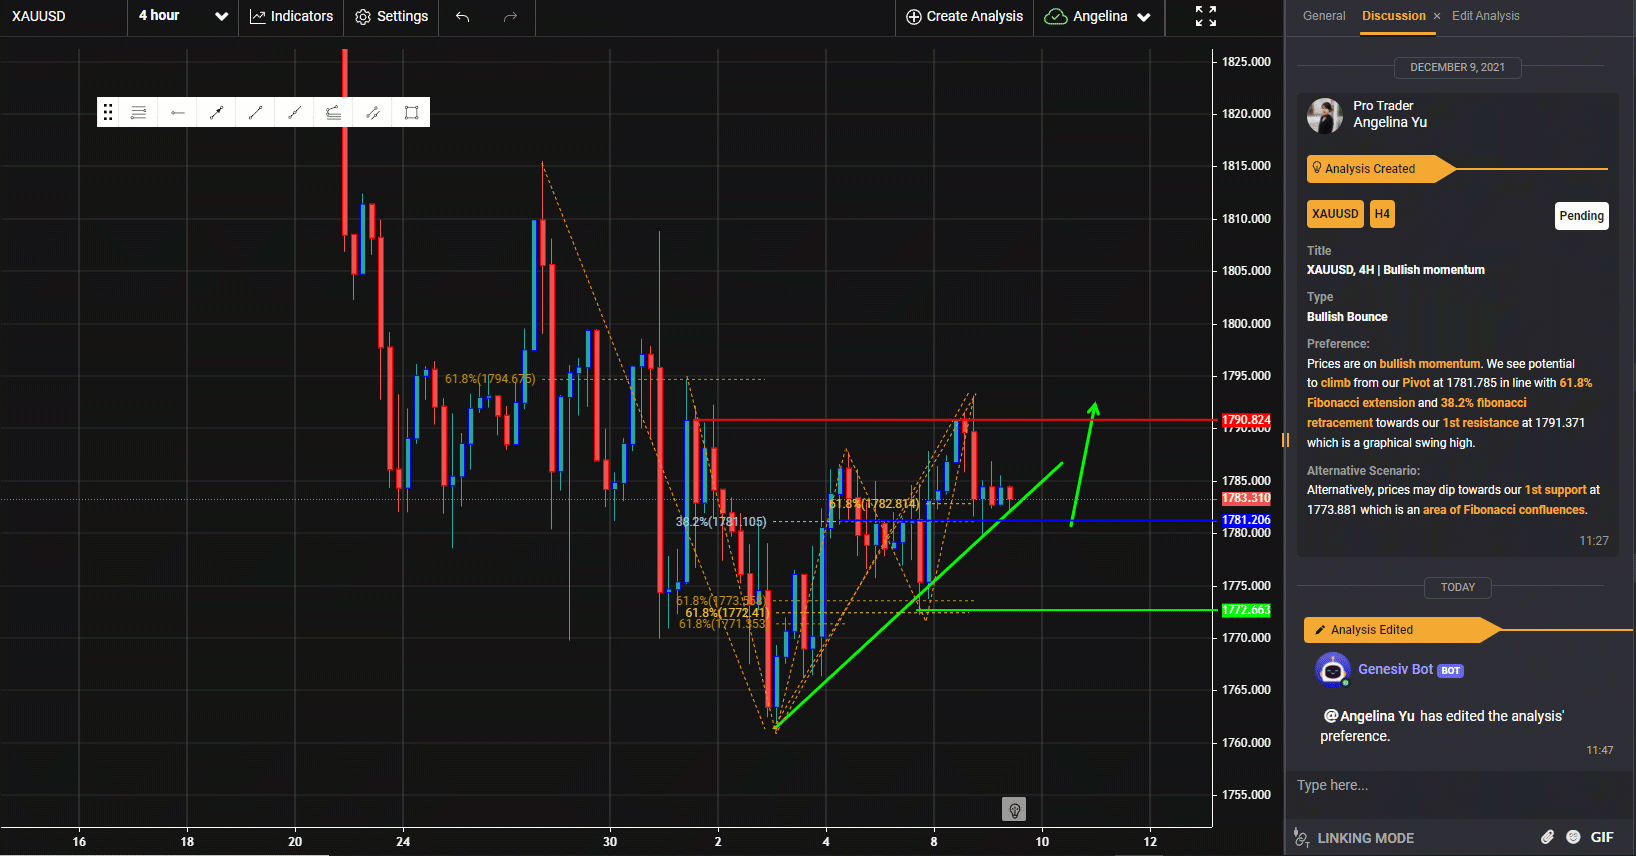This screenshot has height=856, width=1636.
Task: Click the 1800.000 price axis label
Action: 1246,323
